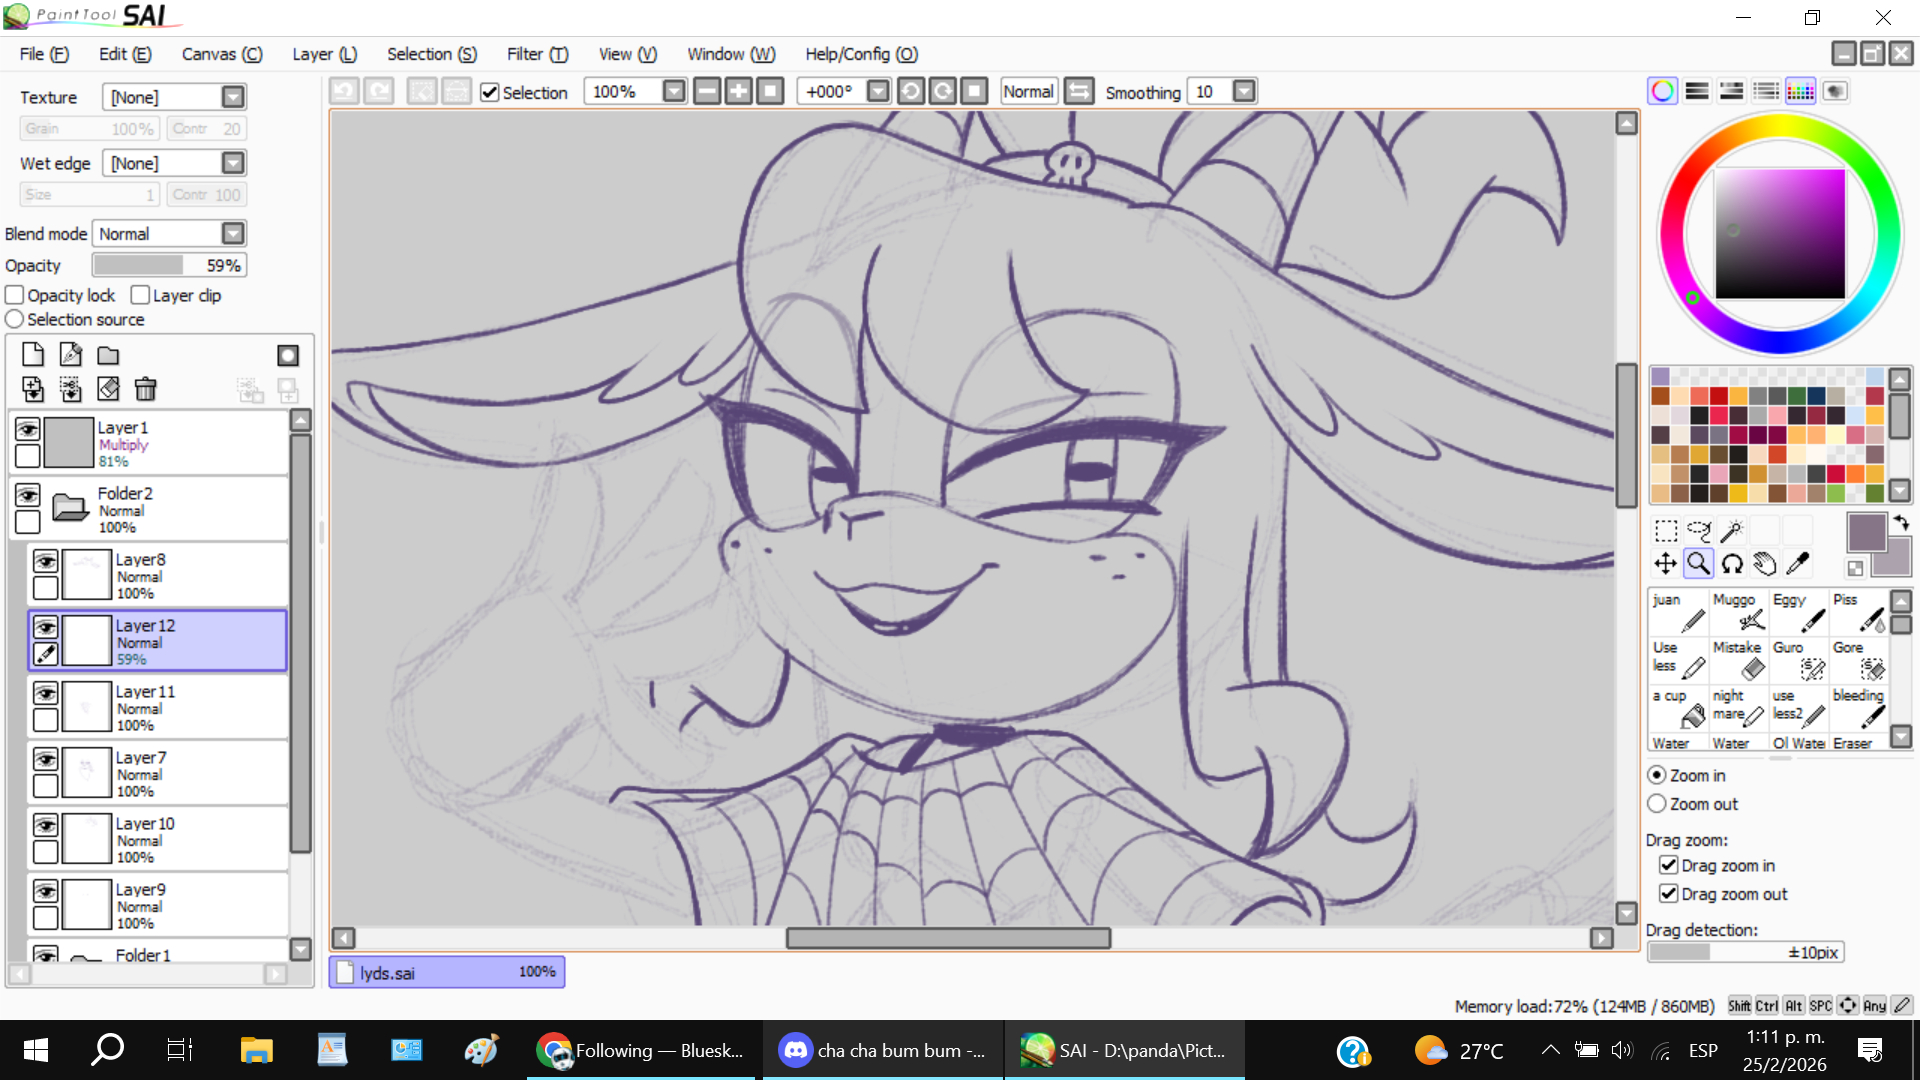This screenshot has height=1080, width=1920.
Task: Open the Smoothing value dropdown
Action: (x=1243, y=92)
